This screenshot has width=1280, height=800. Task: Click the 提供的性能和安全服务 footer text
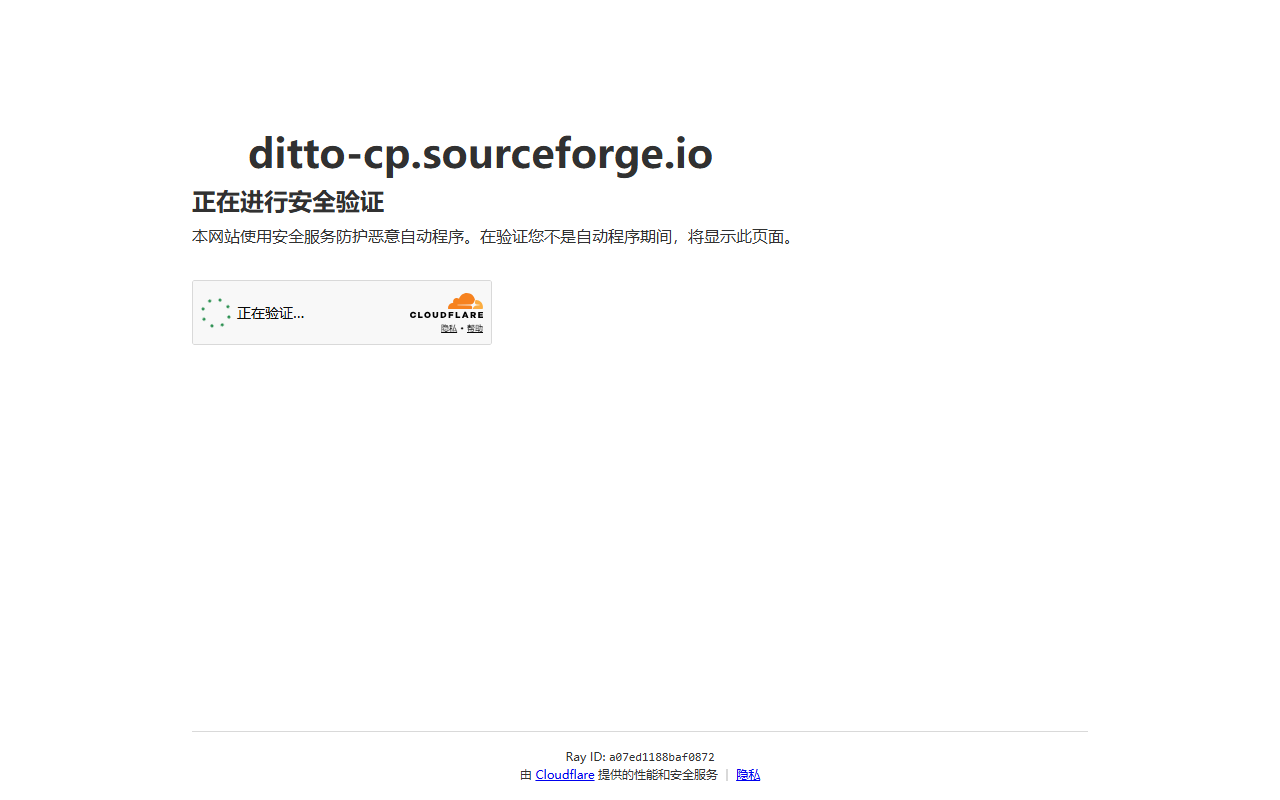[x=658, y=775]
